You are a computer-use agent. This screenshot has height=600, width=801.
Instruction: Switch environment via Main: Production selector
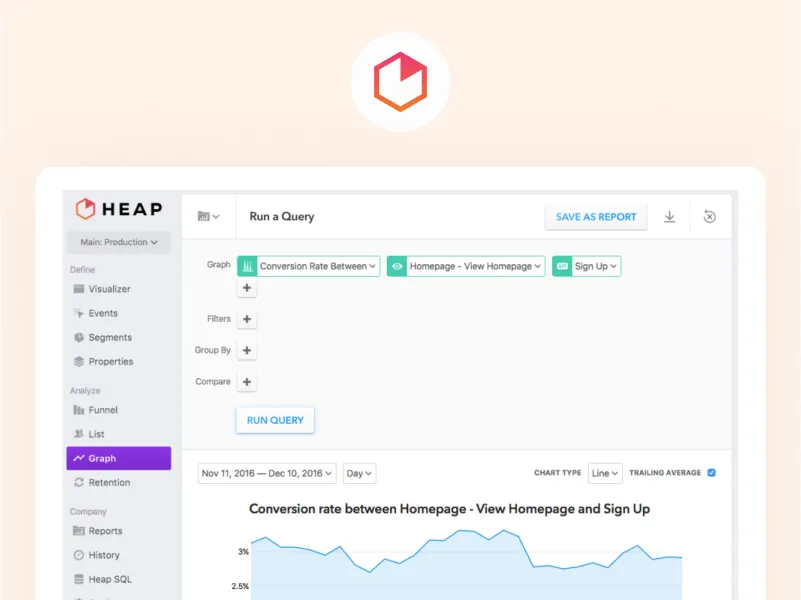tap(119, 242)
